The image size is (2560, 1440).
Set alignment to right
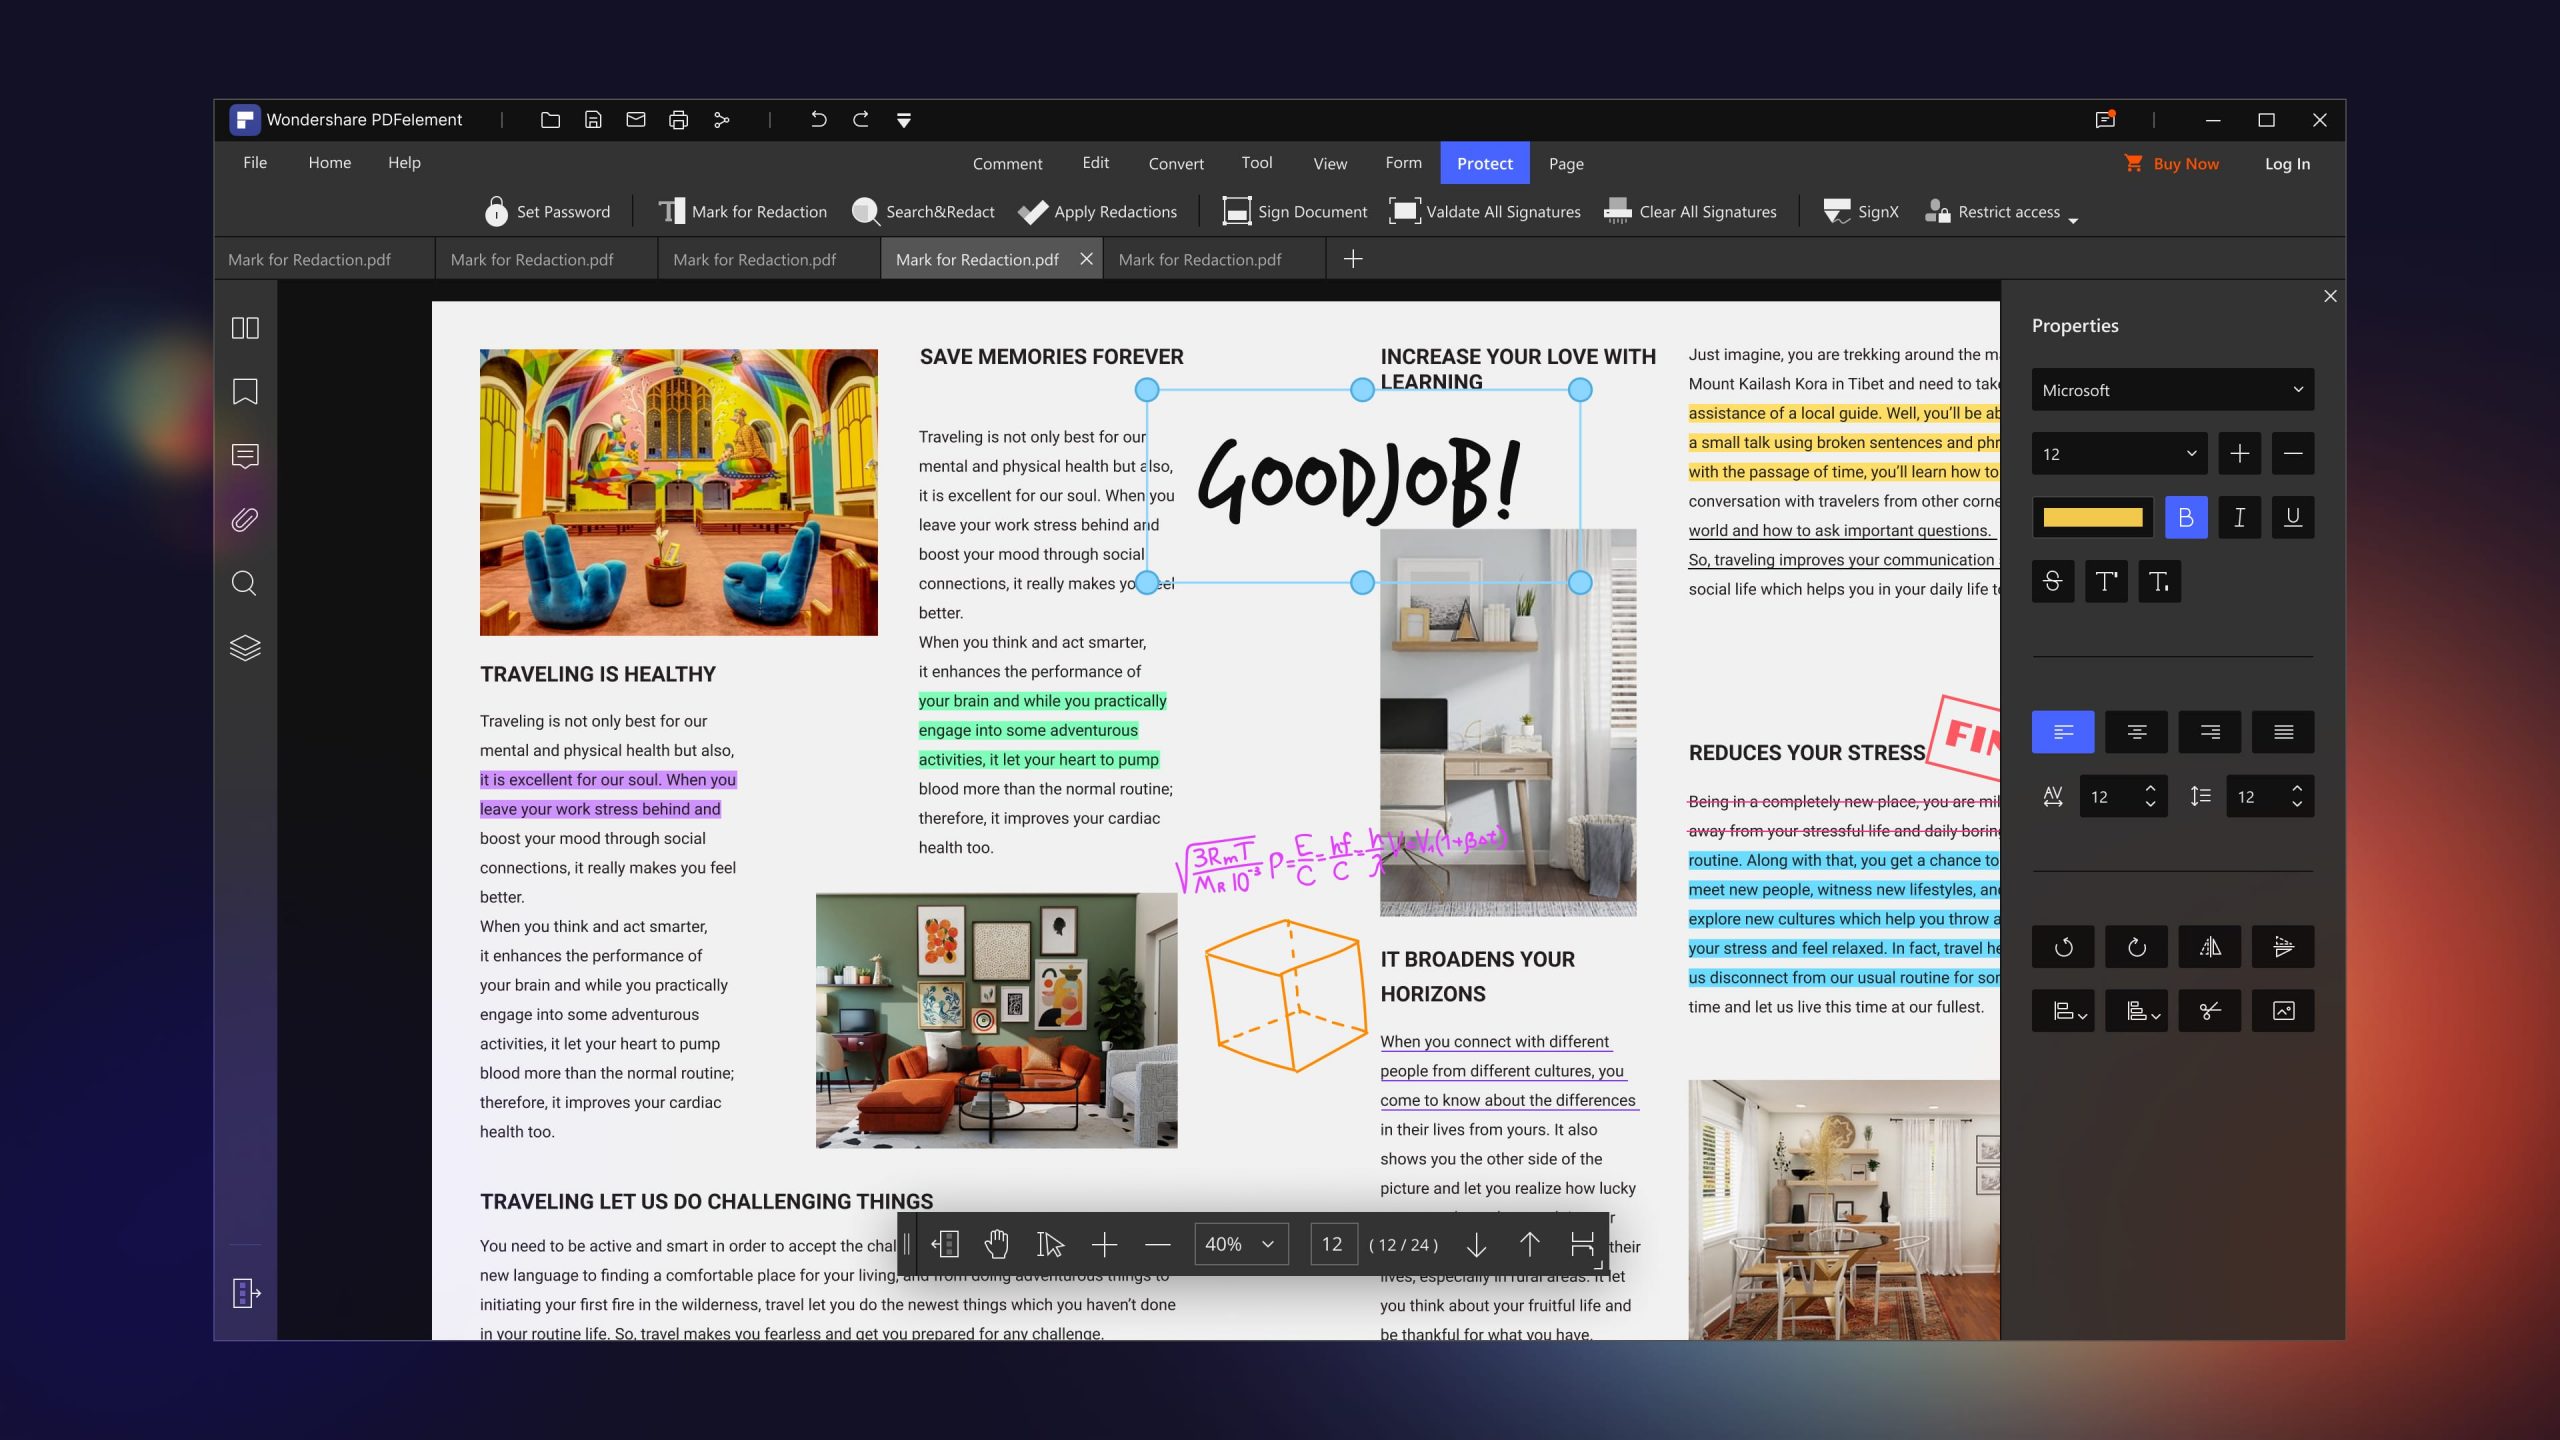click(x=2210, y=732)
